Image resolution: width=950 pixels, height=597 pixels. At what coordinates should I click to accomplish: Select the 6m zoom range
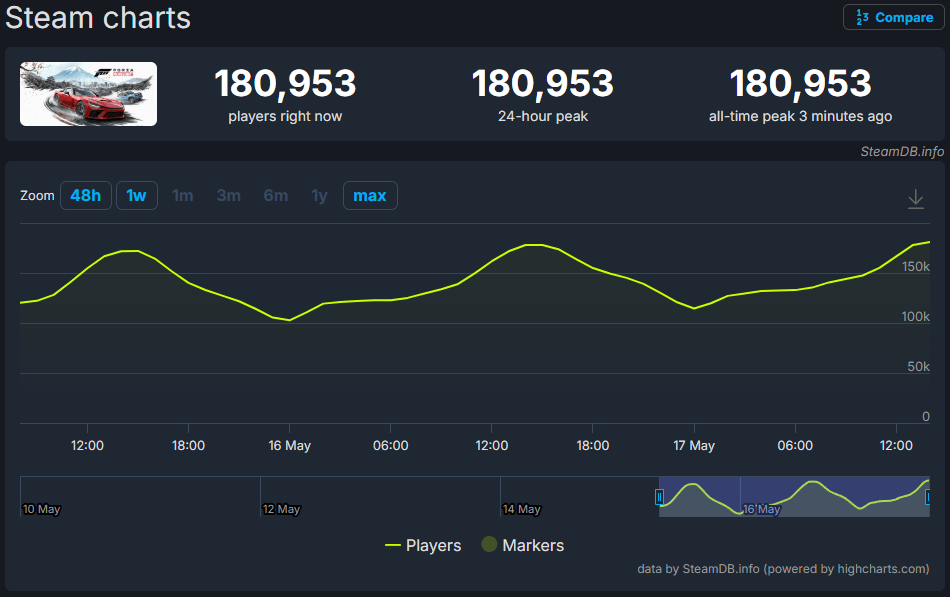point(276,196)
